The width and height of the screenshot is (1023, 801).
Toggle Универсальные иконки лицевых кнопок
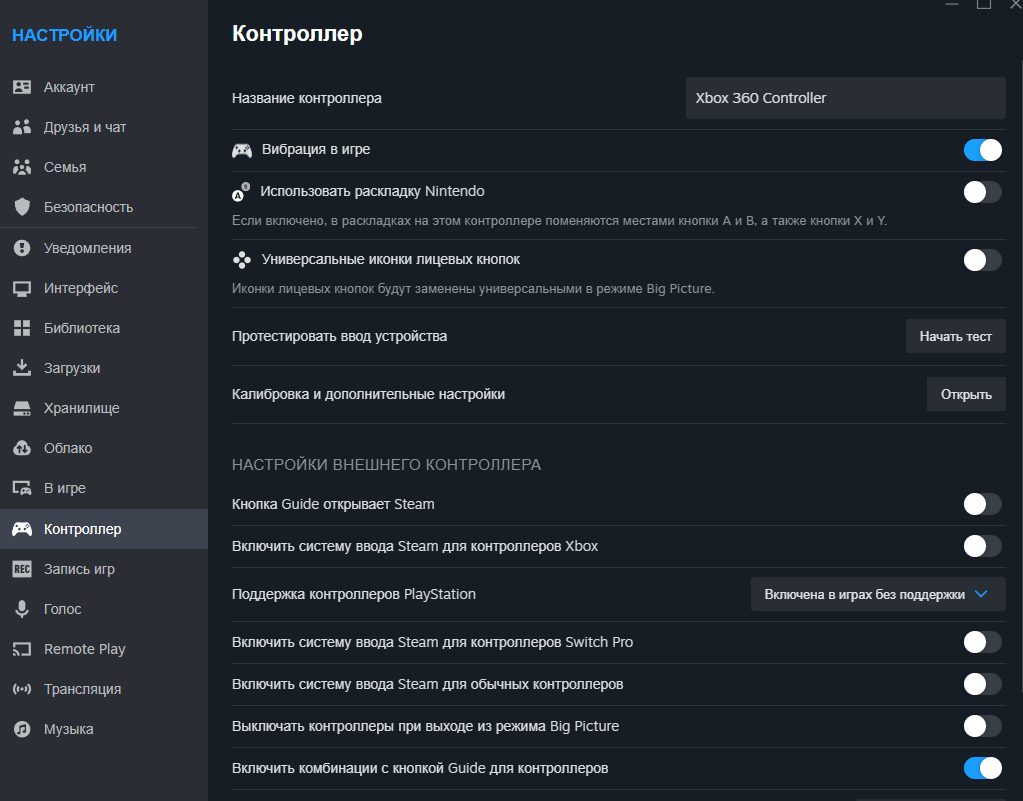coord(983,260)
